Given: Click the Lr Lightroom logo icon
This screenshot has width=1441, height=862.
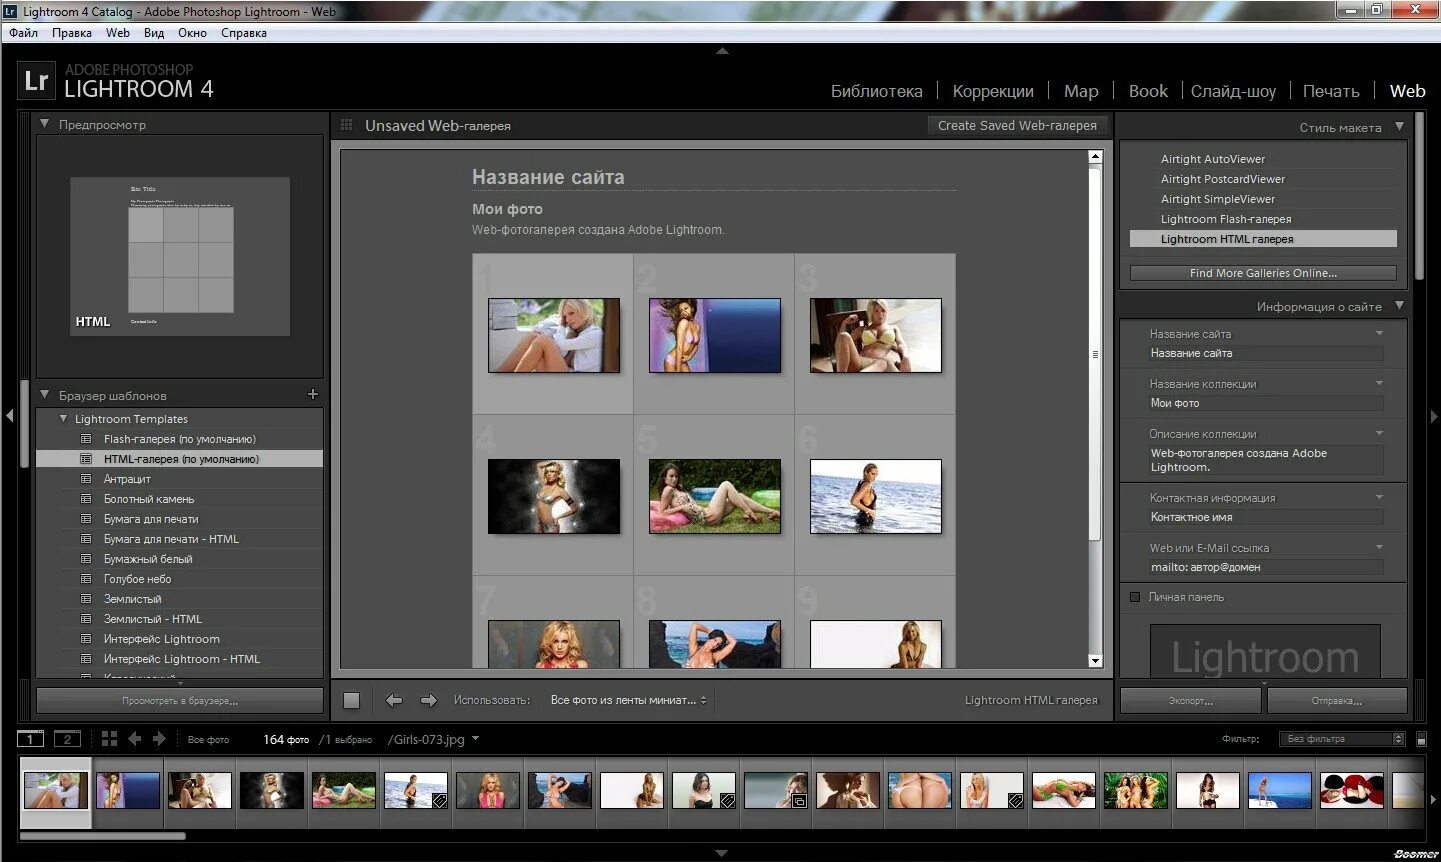Looking at the screenshot, I should pyautogui.click(x=36, y=81).
